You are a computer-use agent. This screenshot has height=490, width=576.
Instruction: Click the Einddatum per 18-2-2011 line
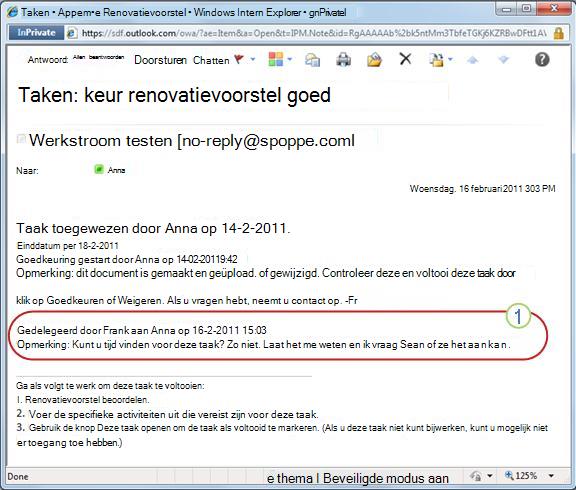[68, 246]
